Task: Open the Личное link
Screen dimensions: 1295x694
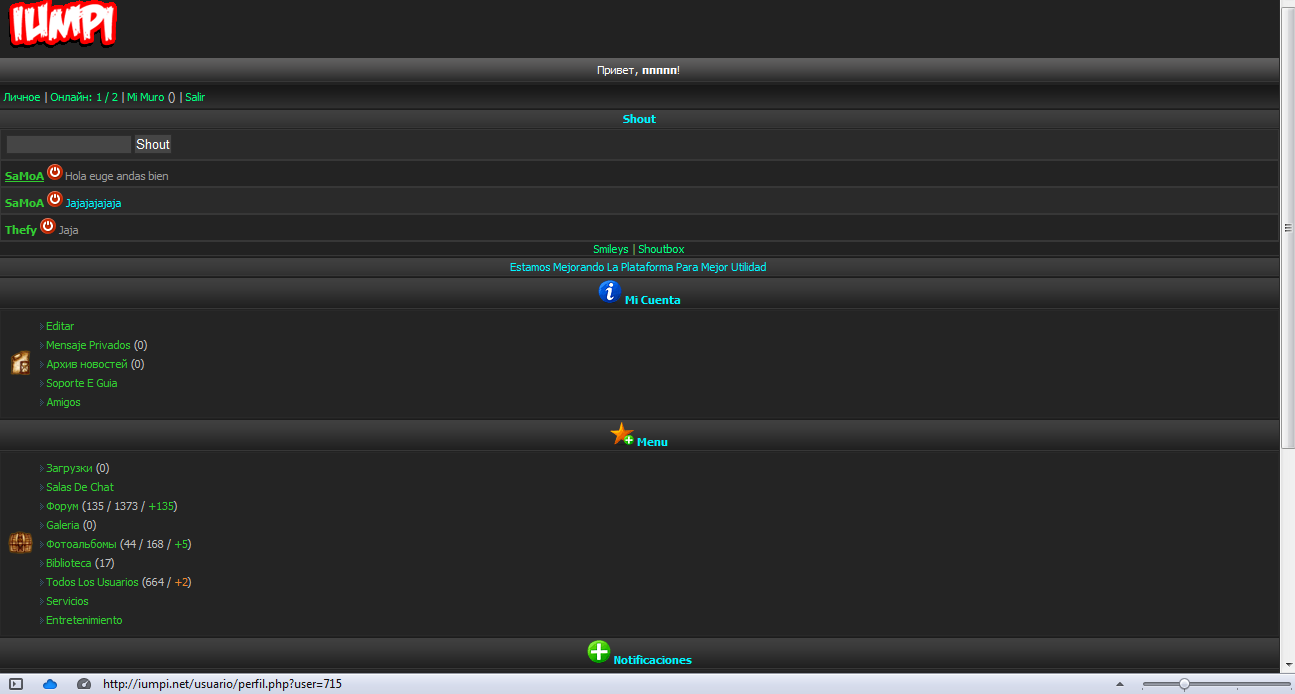Action: point(22,98)
